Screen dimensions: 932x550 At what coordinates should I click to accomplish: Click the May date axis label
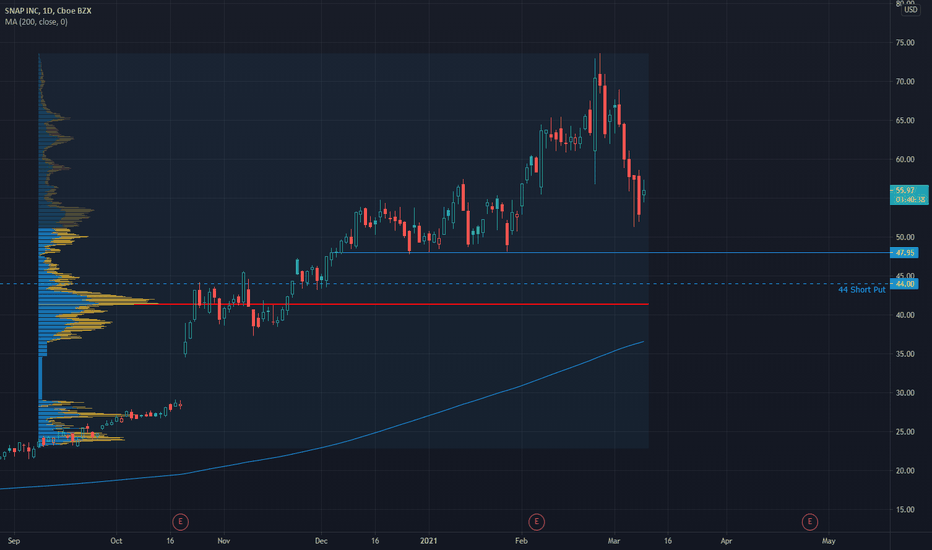click(x=829, y=541)
